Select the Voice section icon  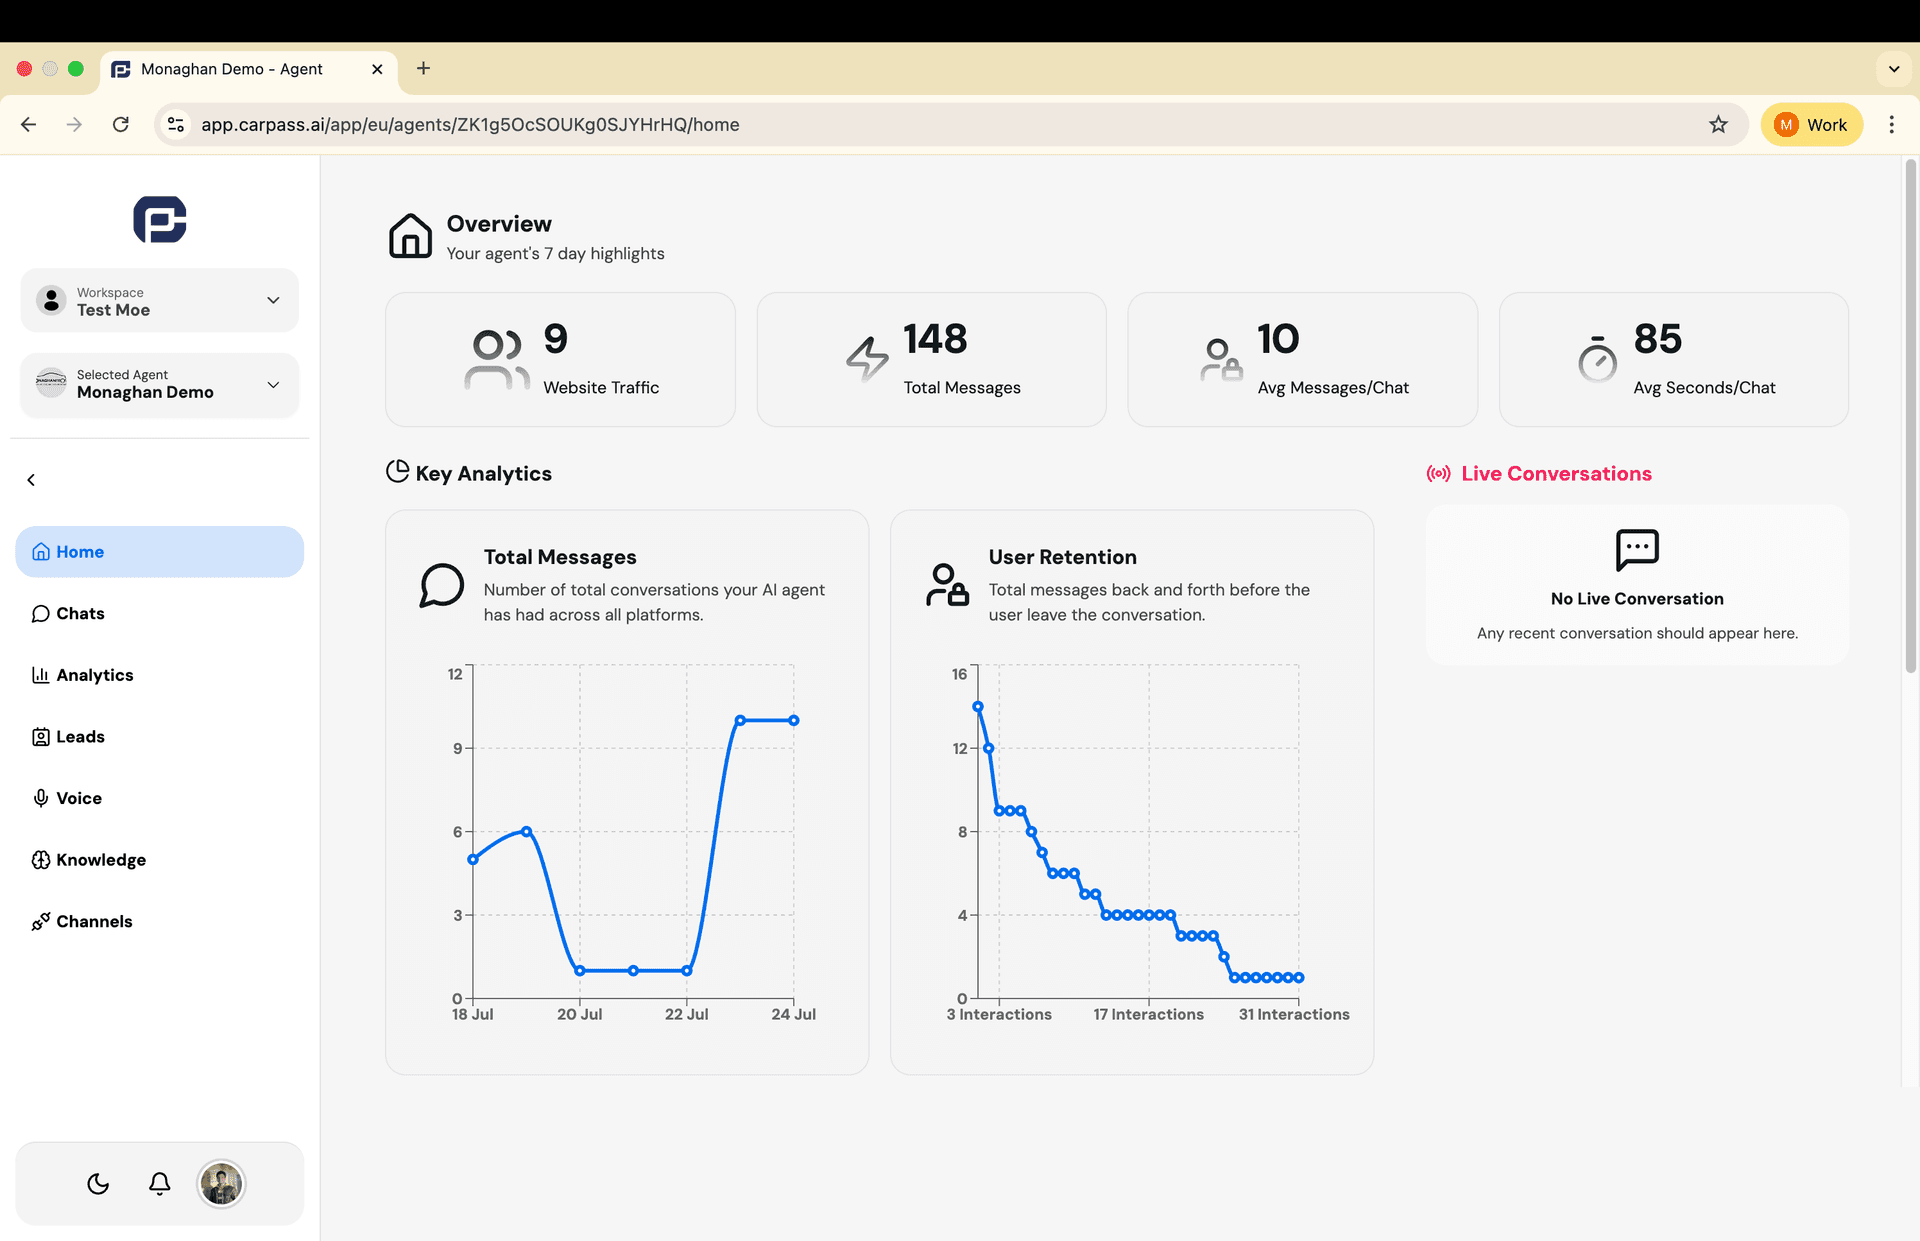point(41,798)
